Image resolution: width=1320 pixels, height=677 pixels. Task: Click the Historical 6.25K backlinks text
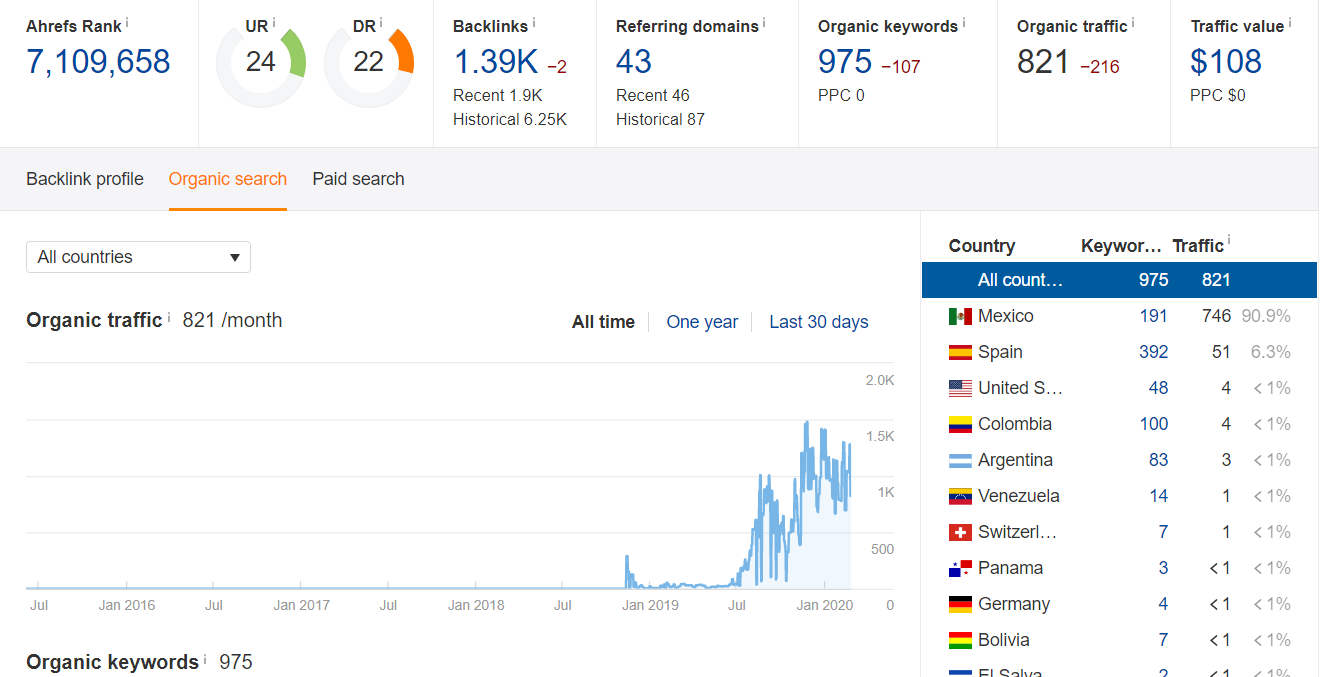click(510, 120)
